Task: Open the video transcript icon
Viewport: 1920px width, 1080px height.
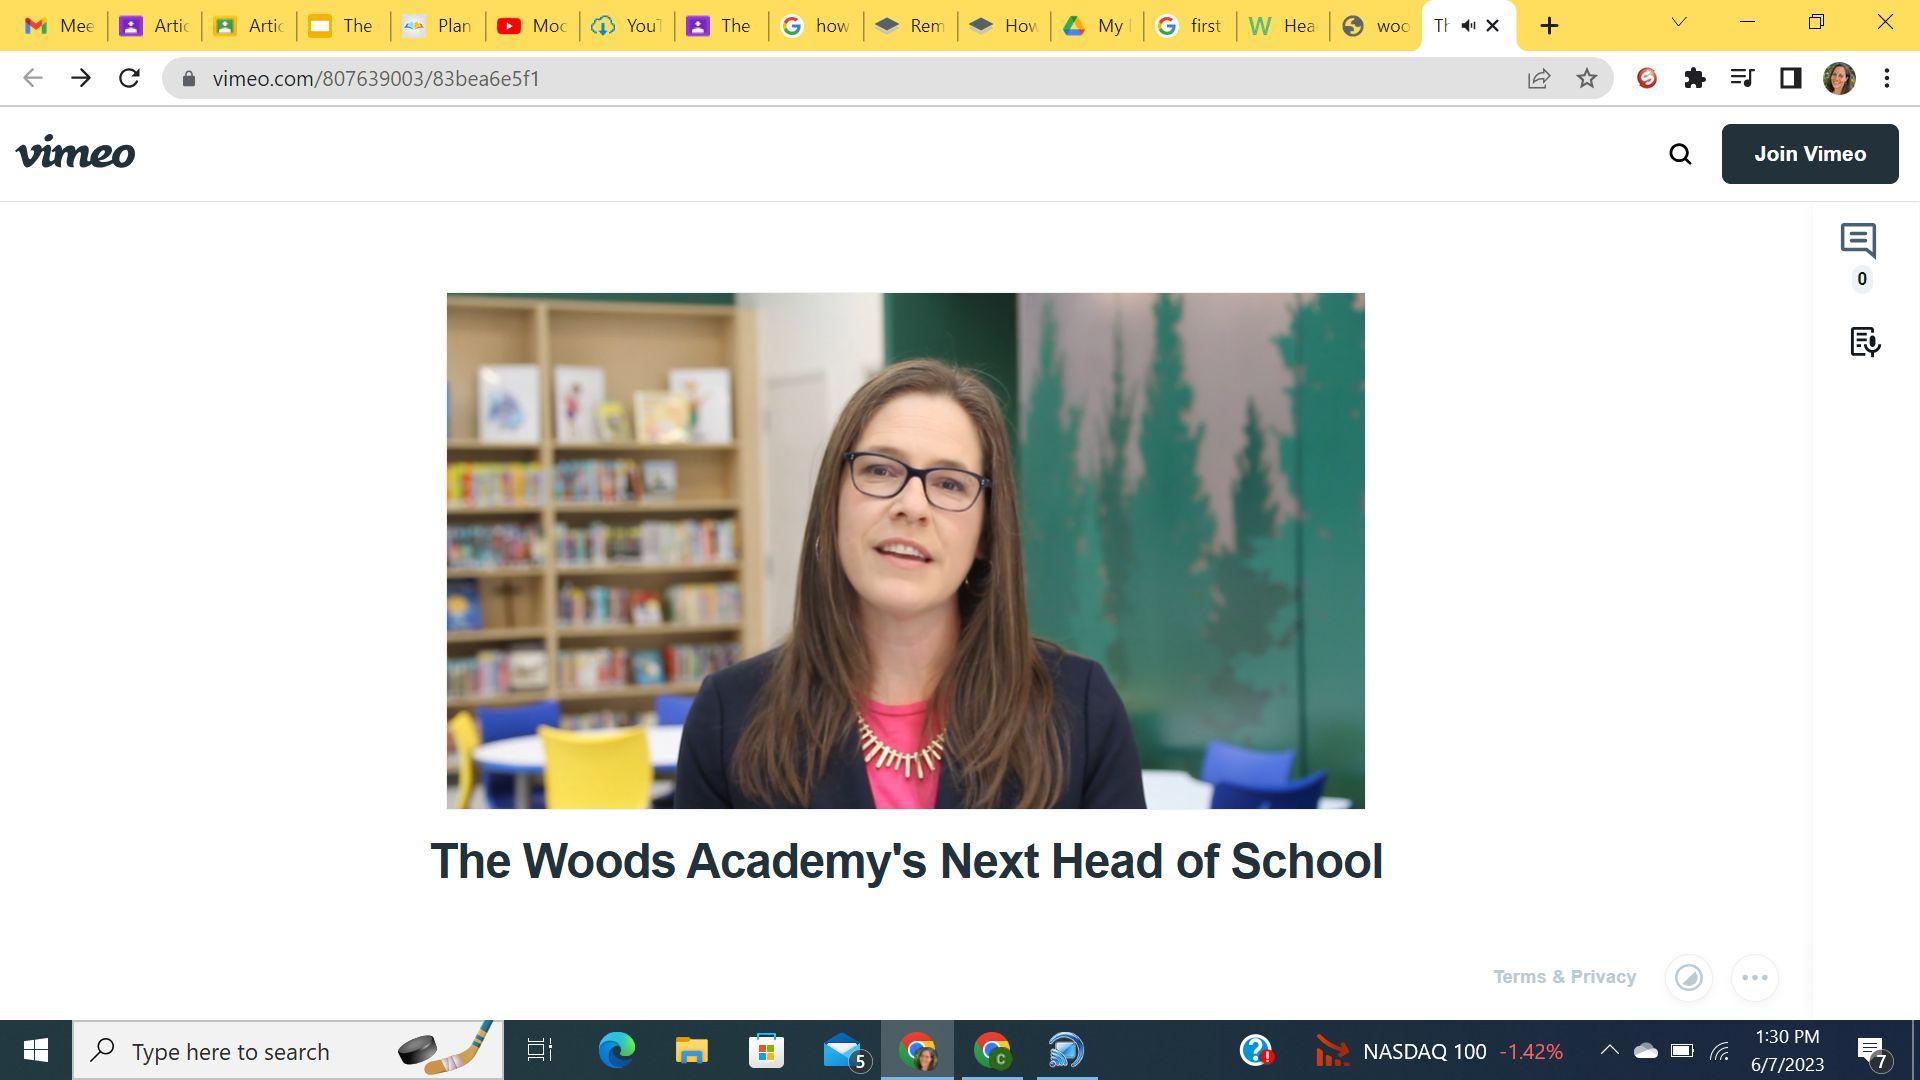Action: 1864,342
